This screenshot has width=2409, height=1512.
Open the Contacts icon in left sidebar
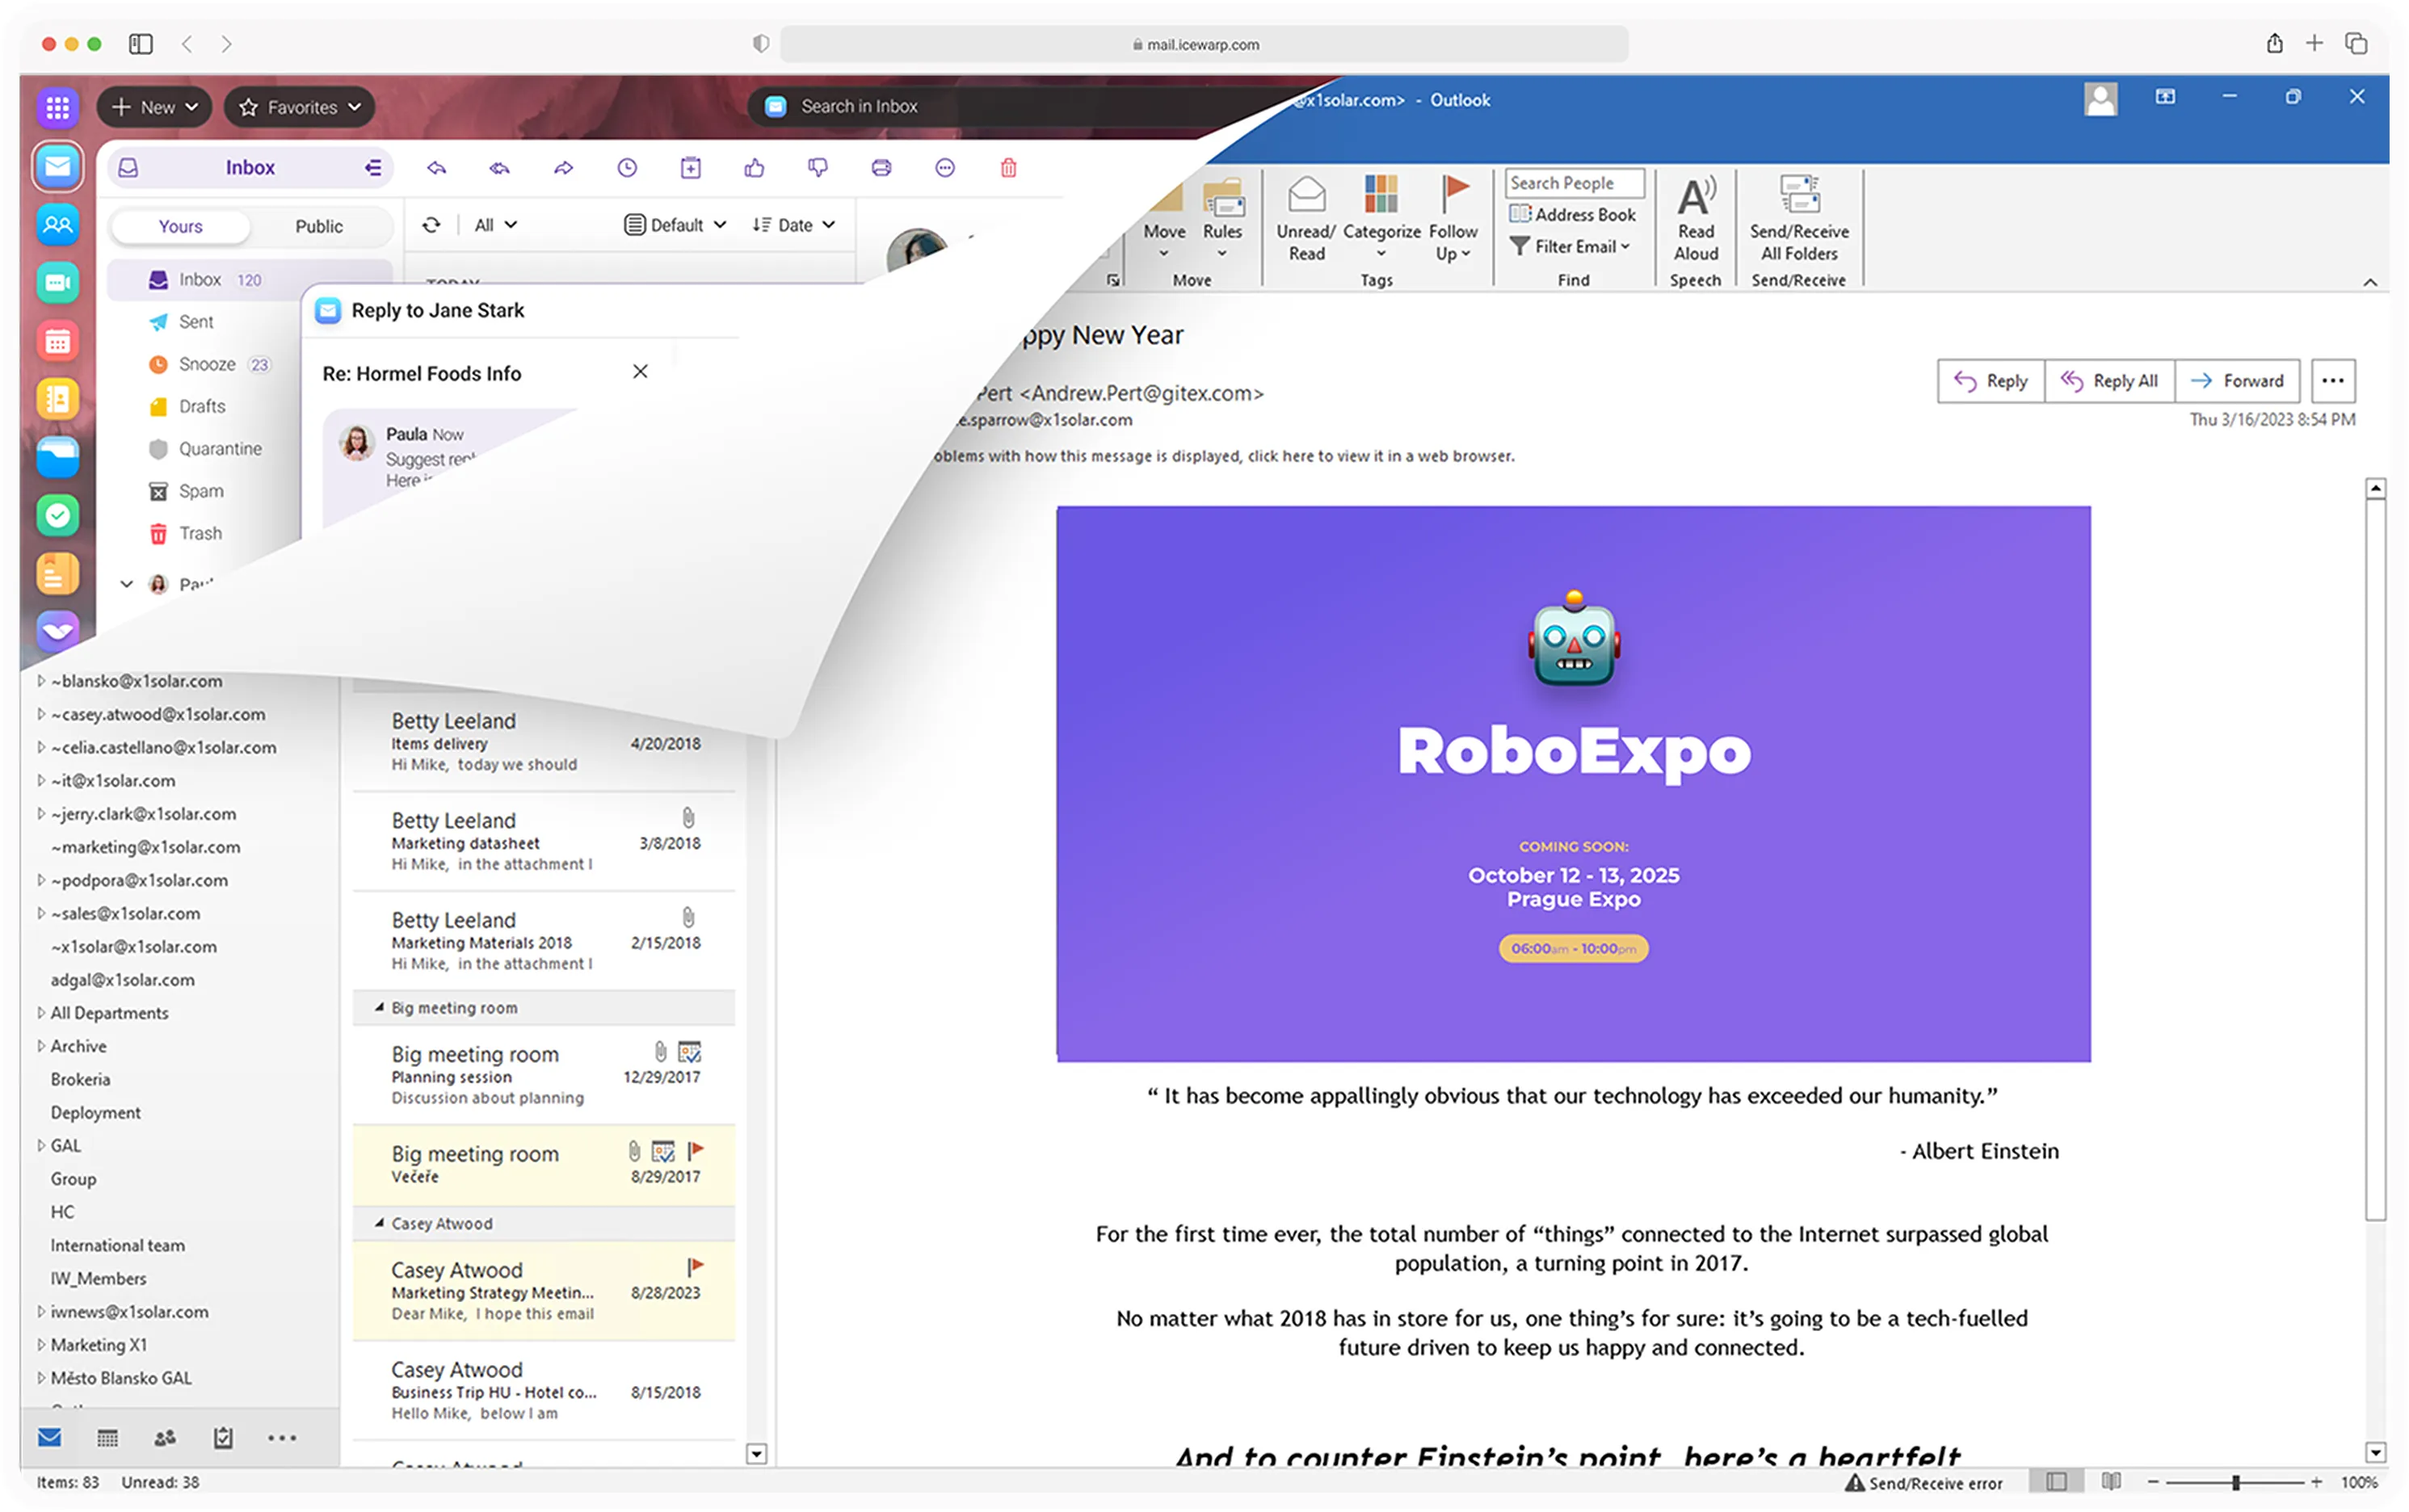click(58, 224)
